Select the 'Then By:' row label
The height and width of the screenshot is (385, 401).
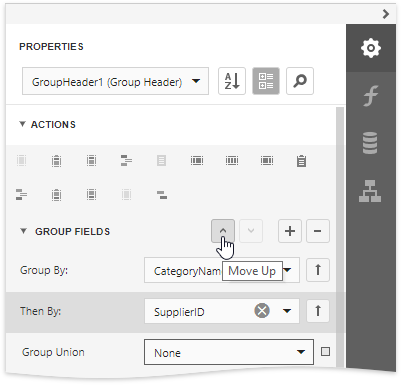pyautogui.click(x=41, y=311)
